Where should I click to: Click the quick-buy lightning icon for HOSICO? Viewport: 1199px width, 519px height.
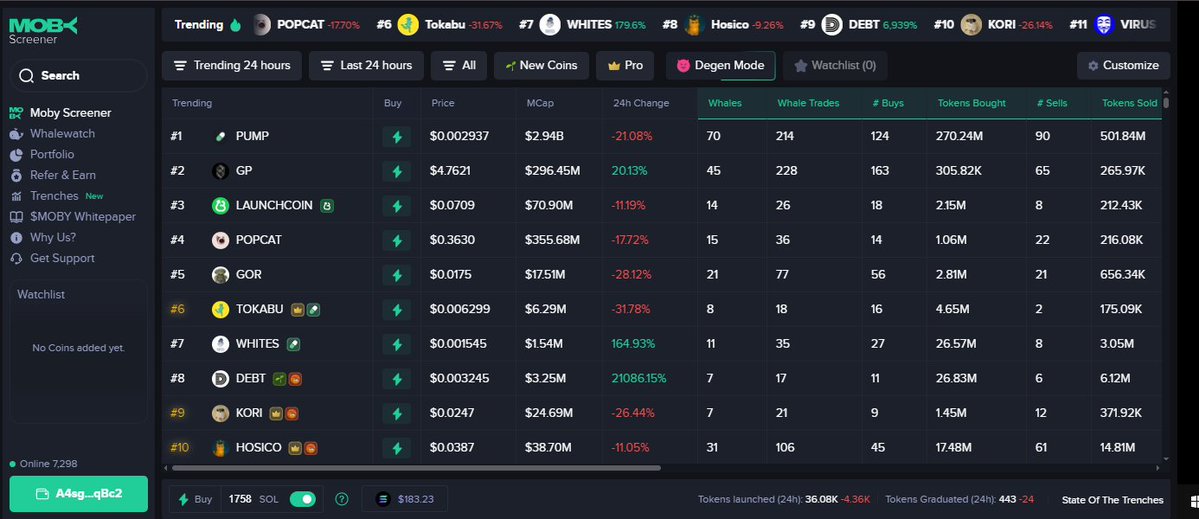pyautogui.click(x=396, y=448)
